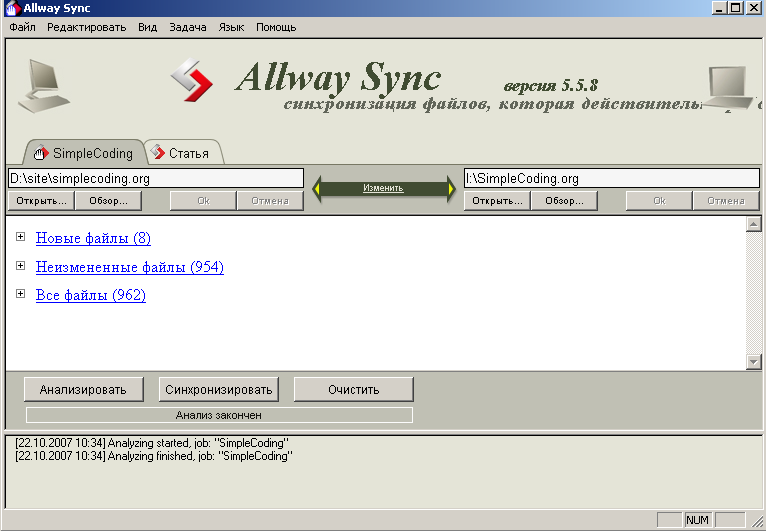Click the Очистить button

coord(354,389)
